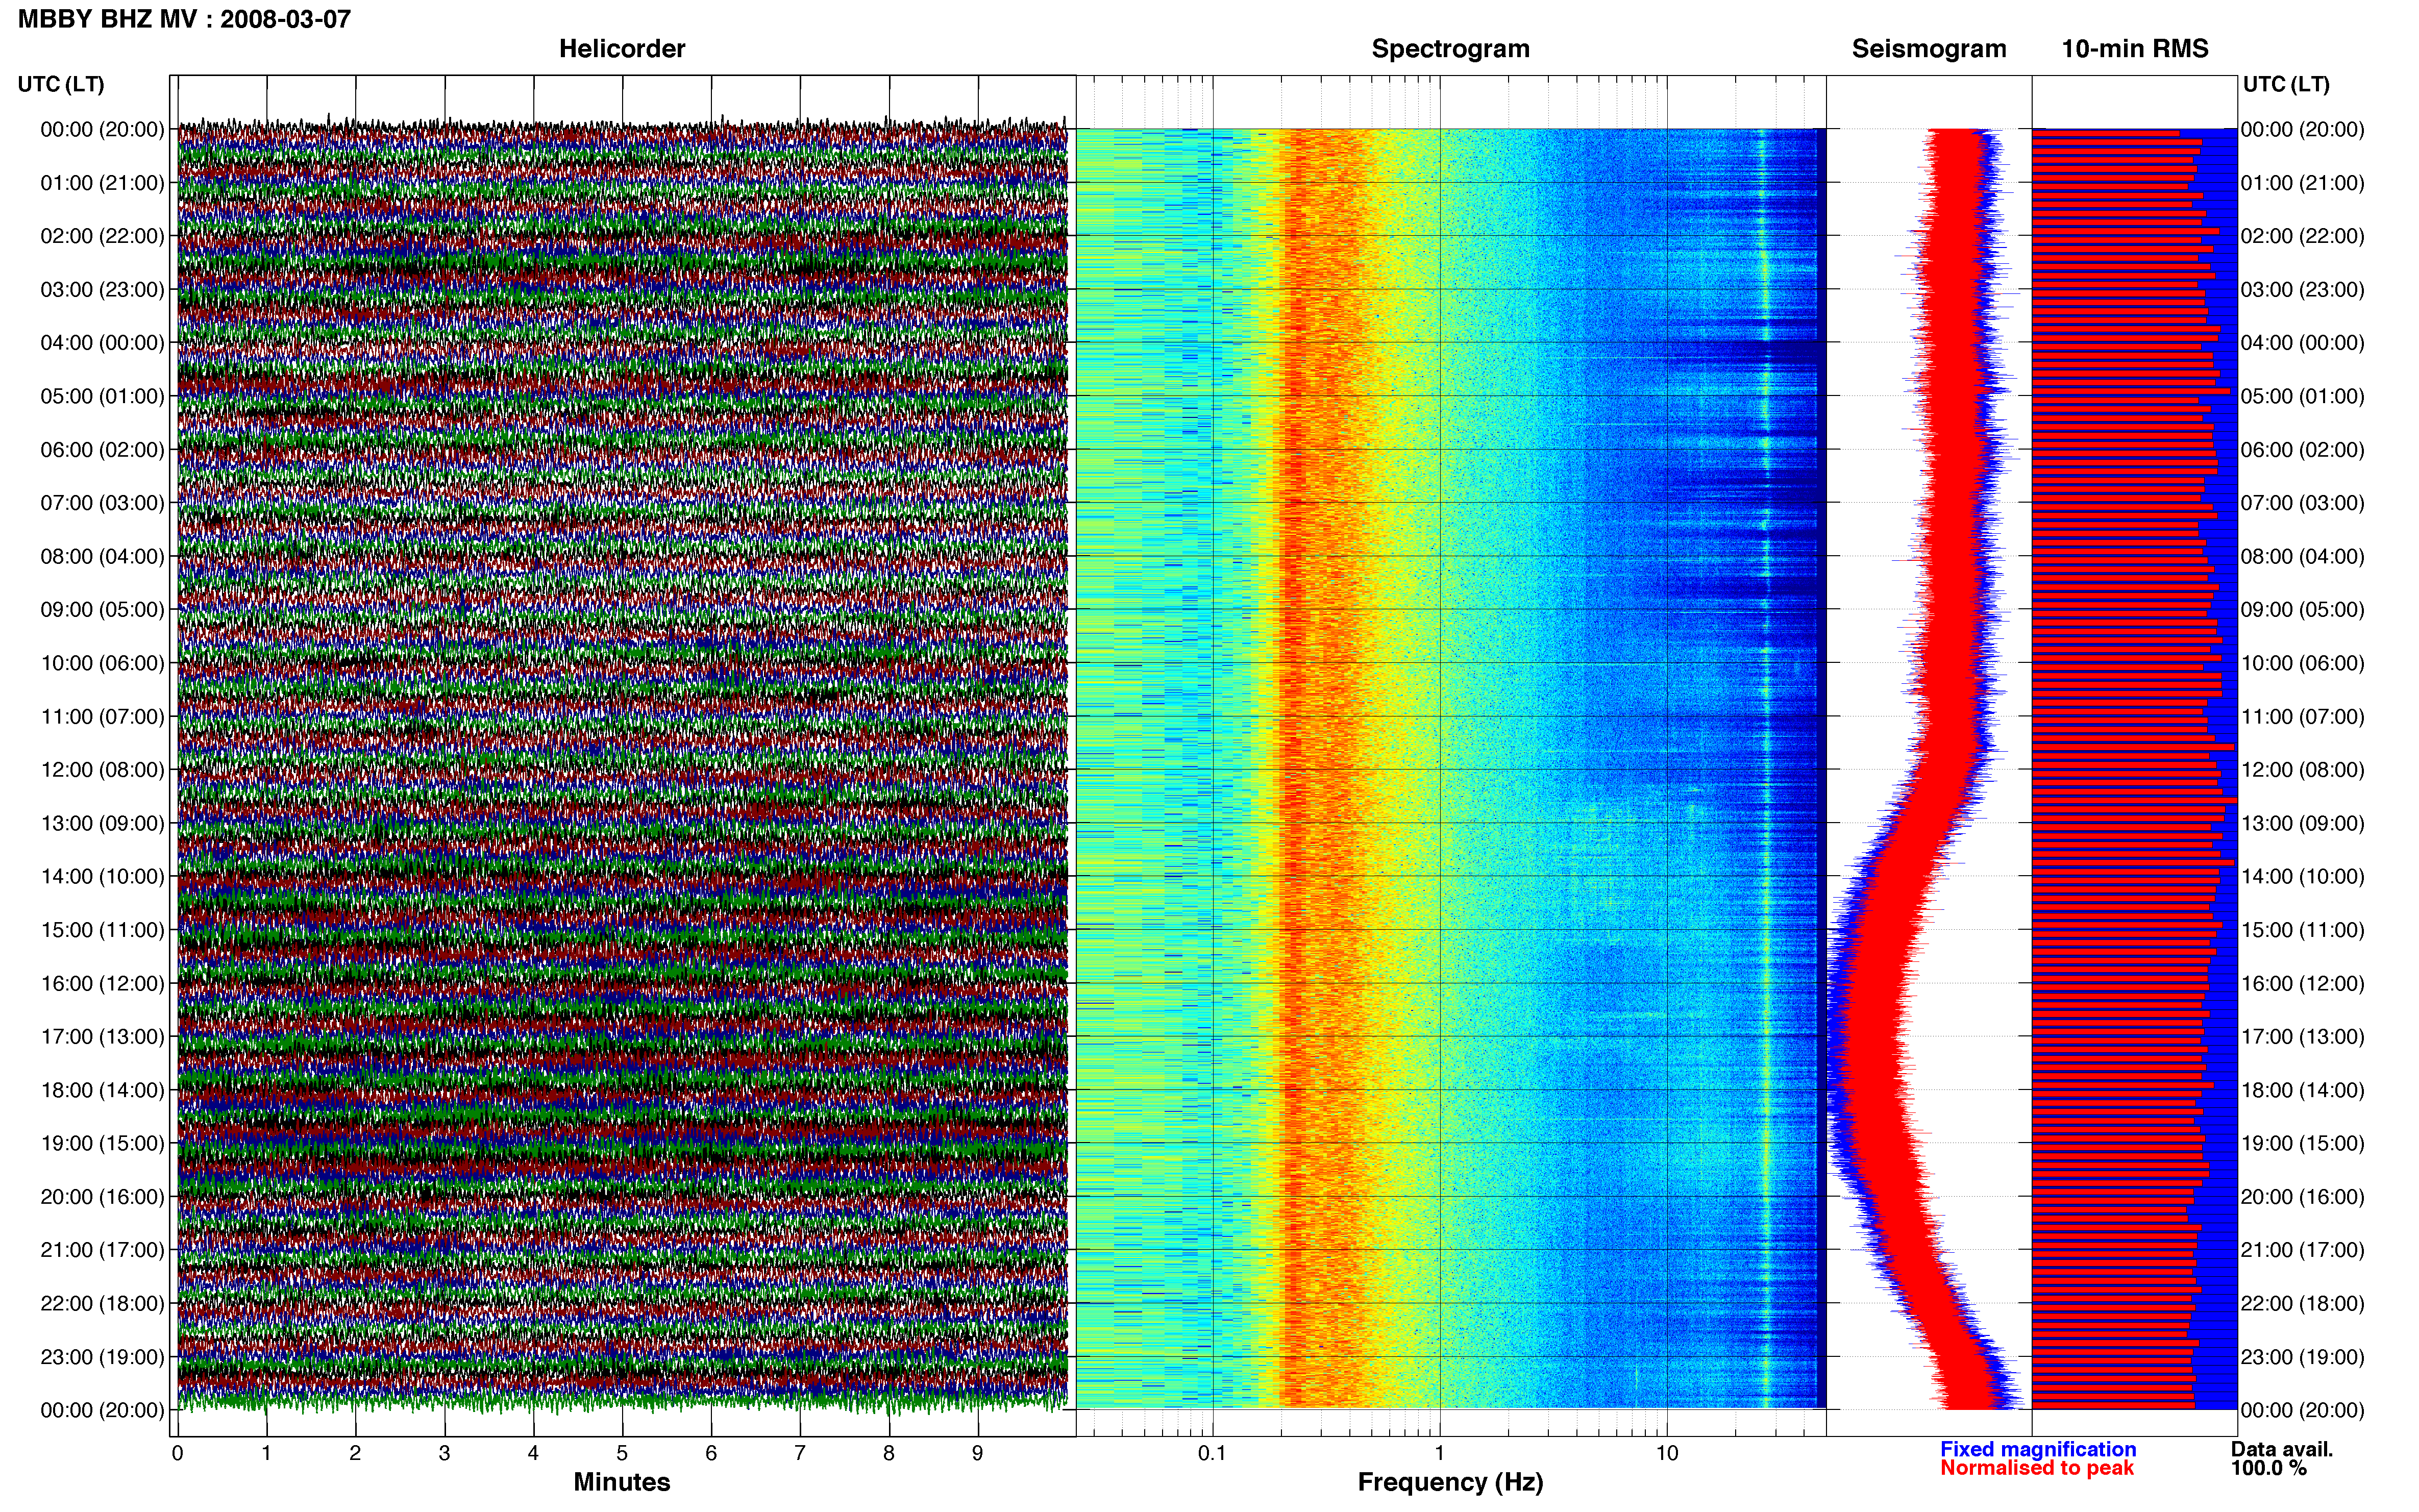
Task: Select the right '11:00 (07:00)' time label
Action: 2302,716
